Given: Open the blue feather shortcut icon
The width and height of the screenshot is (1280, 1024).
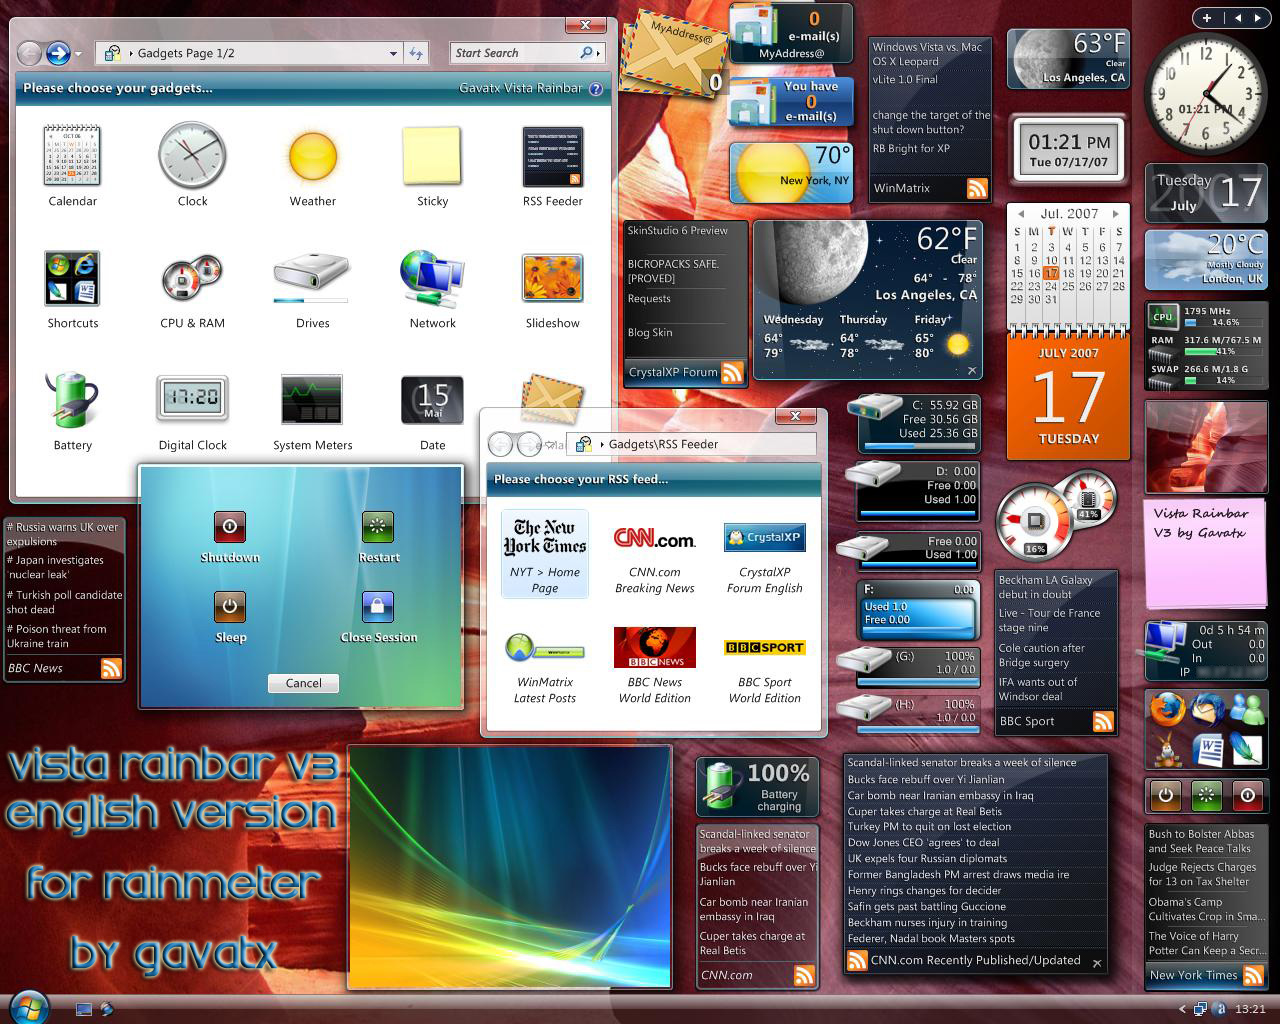Looking at the screenshot, I should click(1246, 748).
